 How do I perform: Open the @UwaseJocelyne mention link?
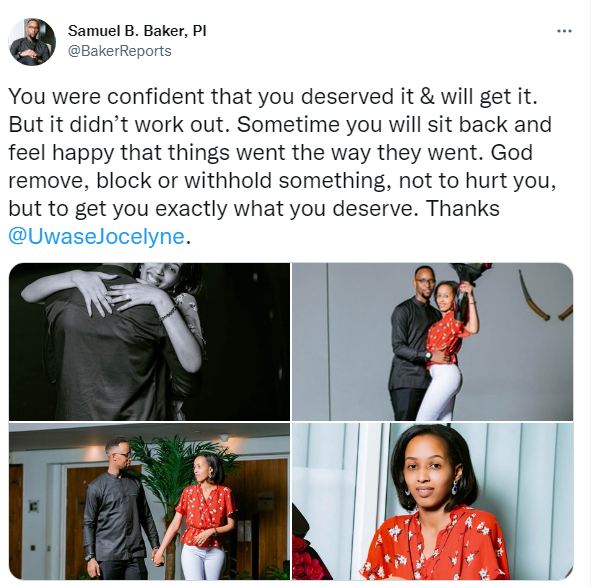click(96, 236)
